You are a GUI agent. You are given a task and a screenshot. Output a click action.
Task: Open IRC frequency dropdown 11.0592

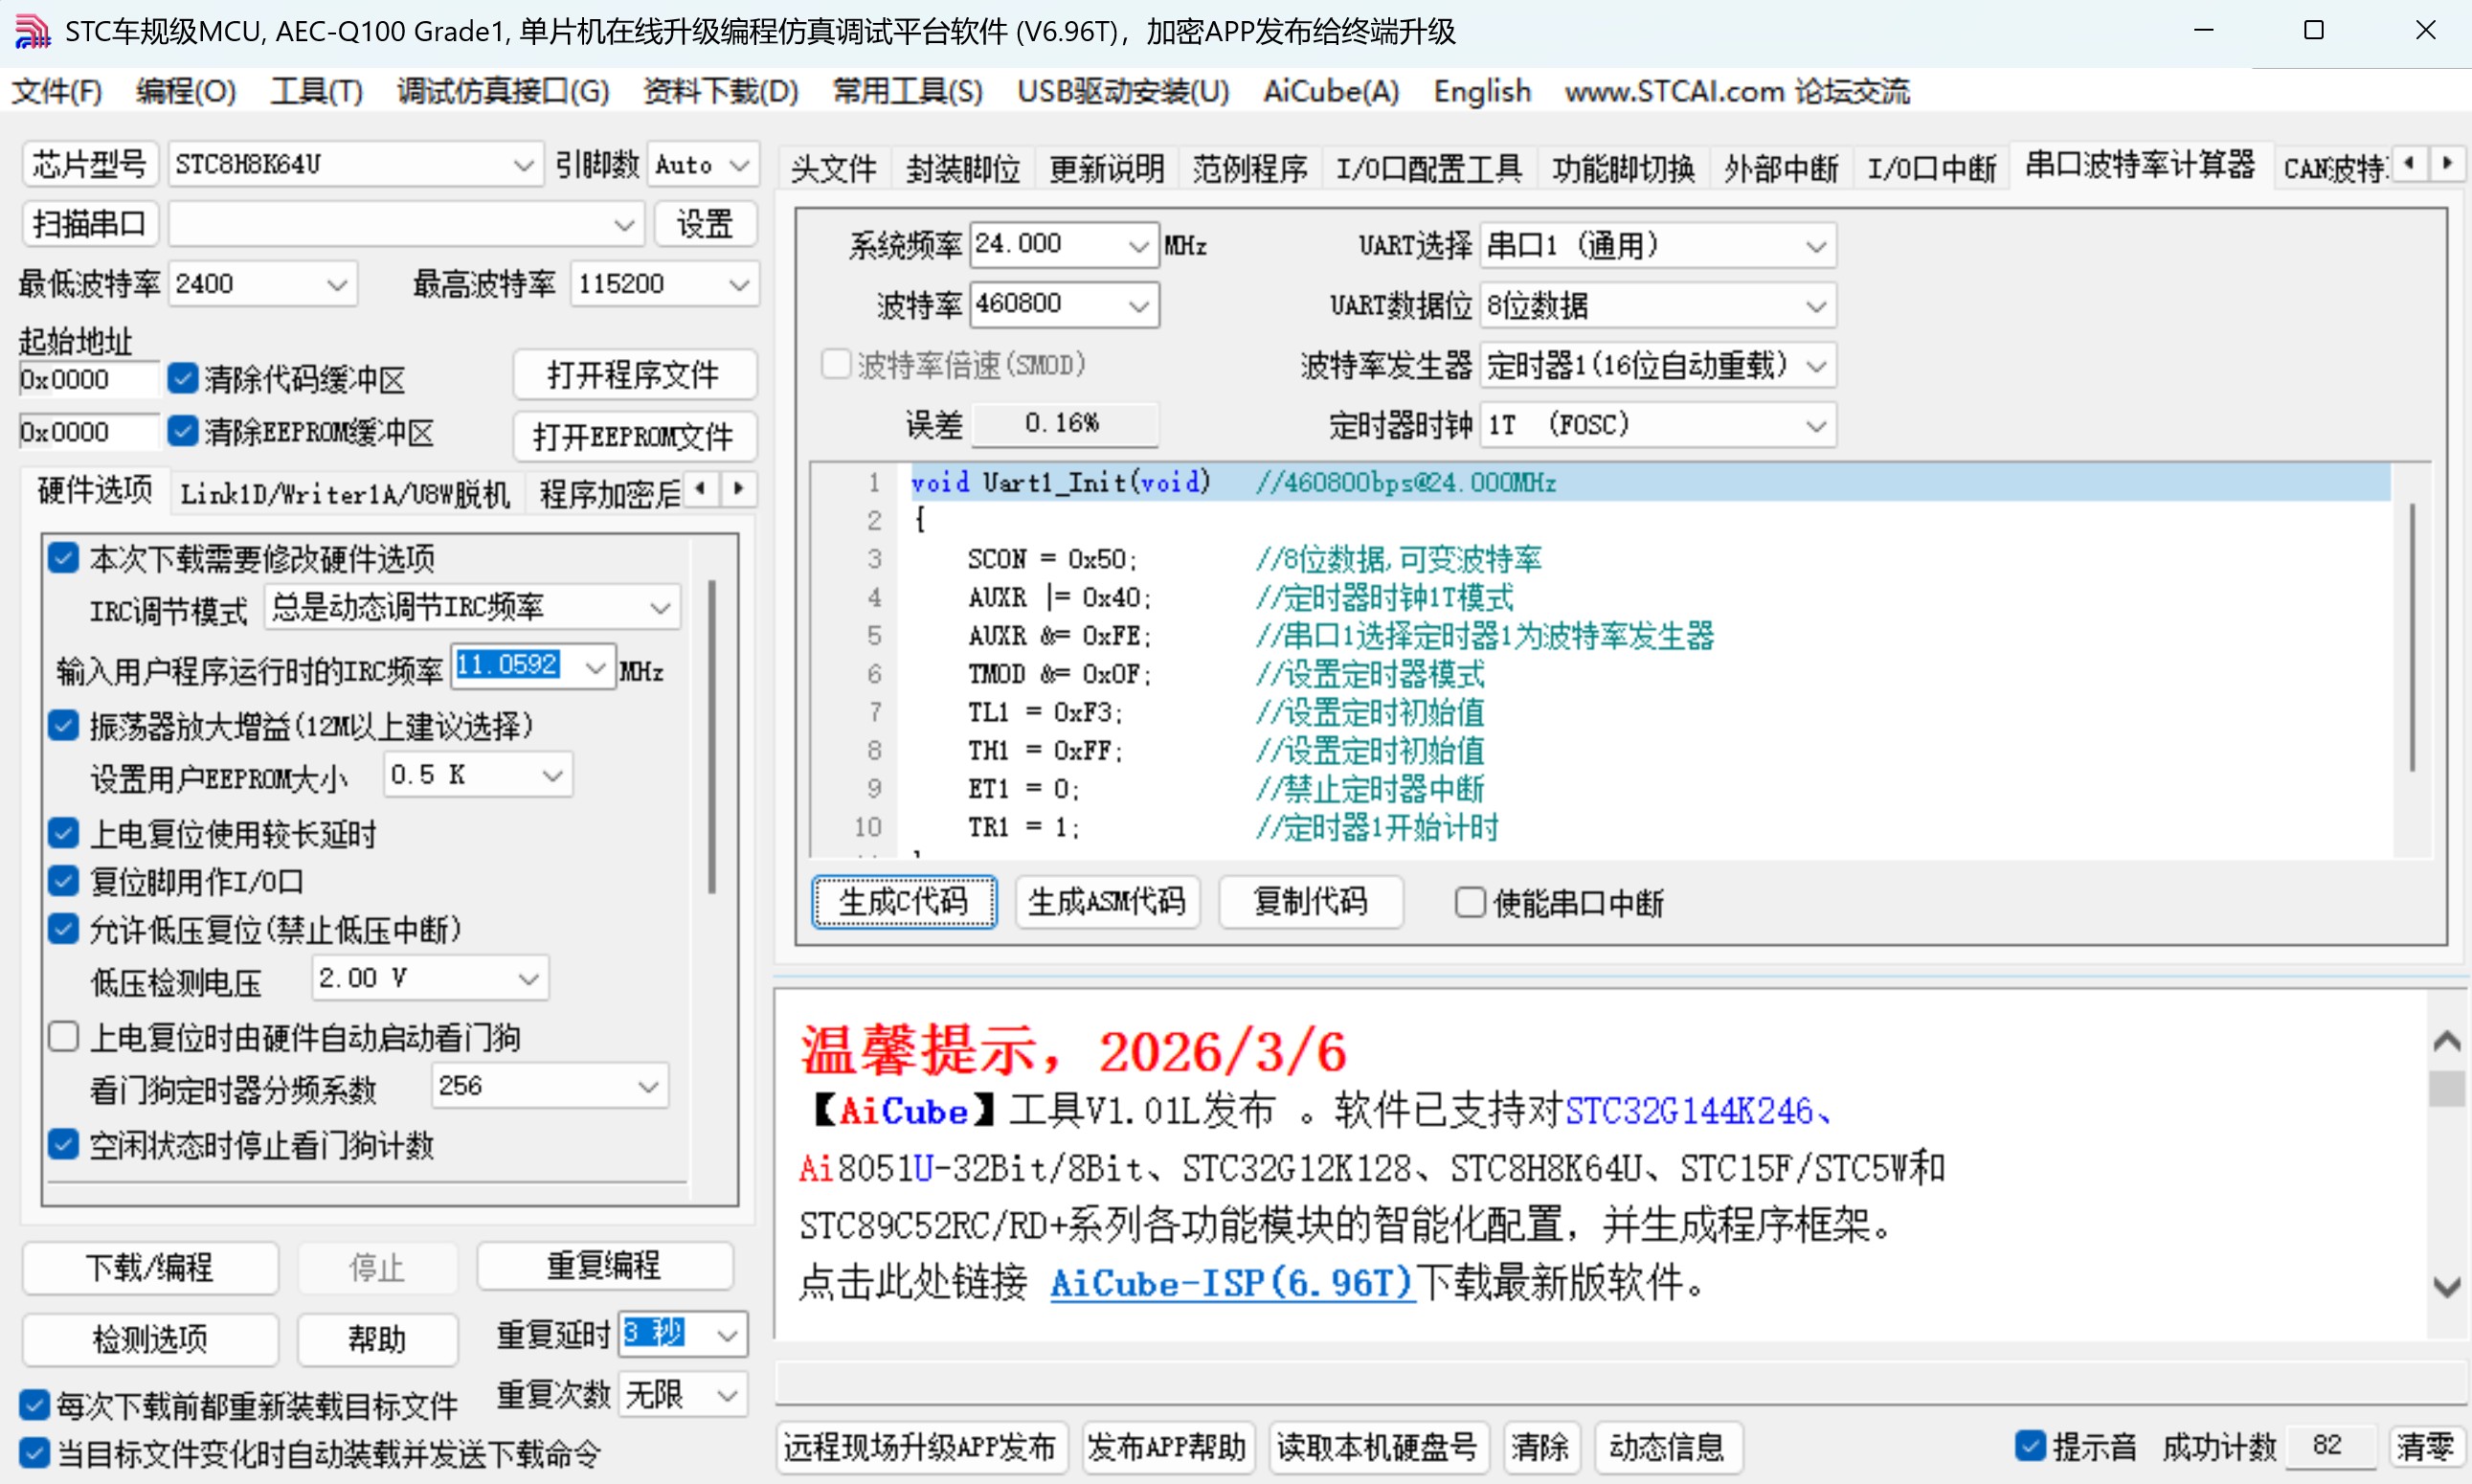[533, 666]
